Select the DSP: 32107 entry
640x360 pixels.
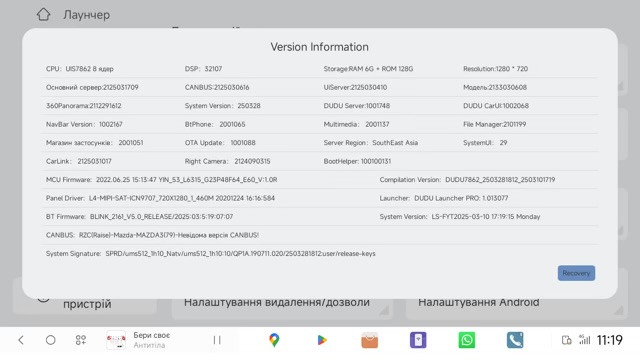(x=203, y=69)
